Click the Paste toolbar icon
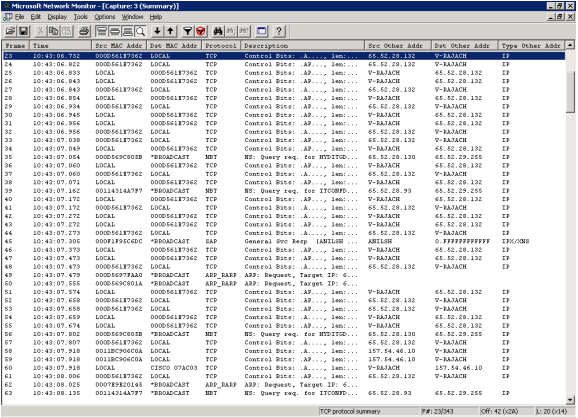 click(x=67, y=31)
